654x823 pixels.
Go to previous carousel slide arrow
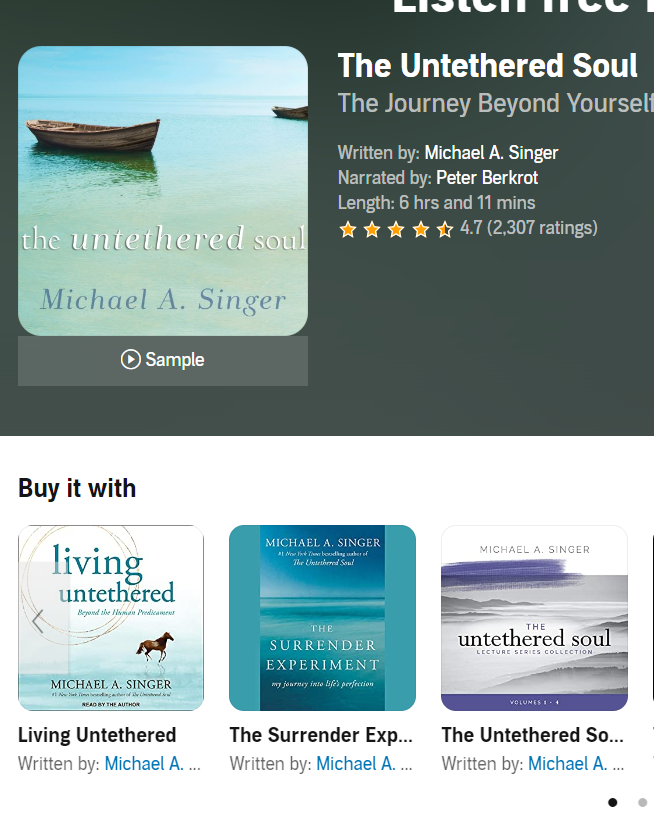pyautogui.click(x=38, y=621)
